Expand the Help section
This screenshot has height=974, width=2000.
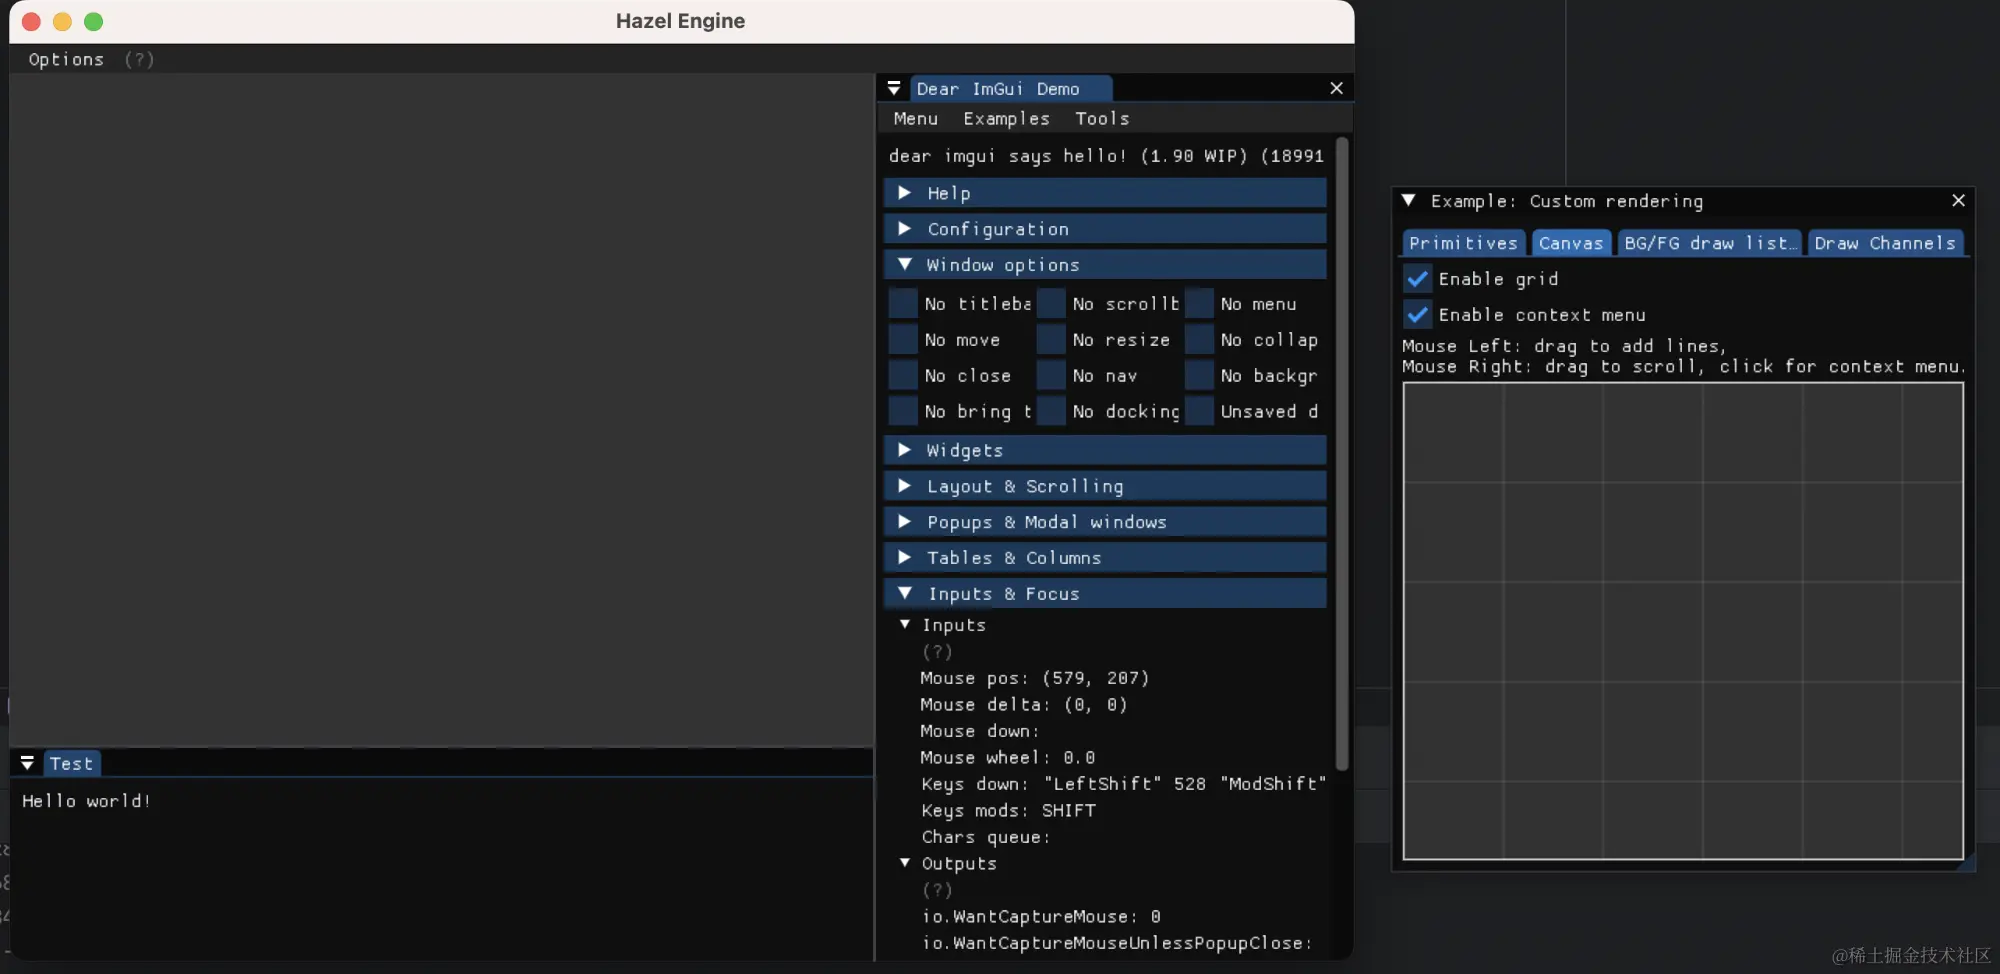[1105, 192]
